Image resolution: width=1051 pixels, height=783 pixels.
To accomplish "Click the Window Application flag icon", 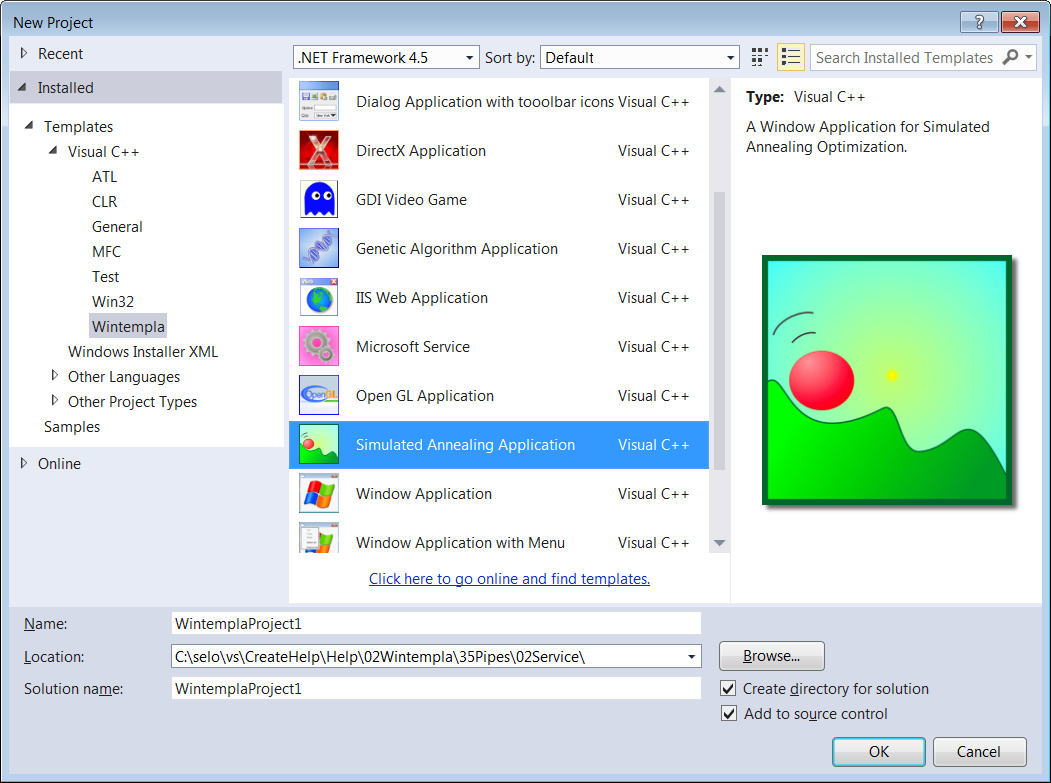I will [x=318, y=493].
